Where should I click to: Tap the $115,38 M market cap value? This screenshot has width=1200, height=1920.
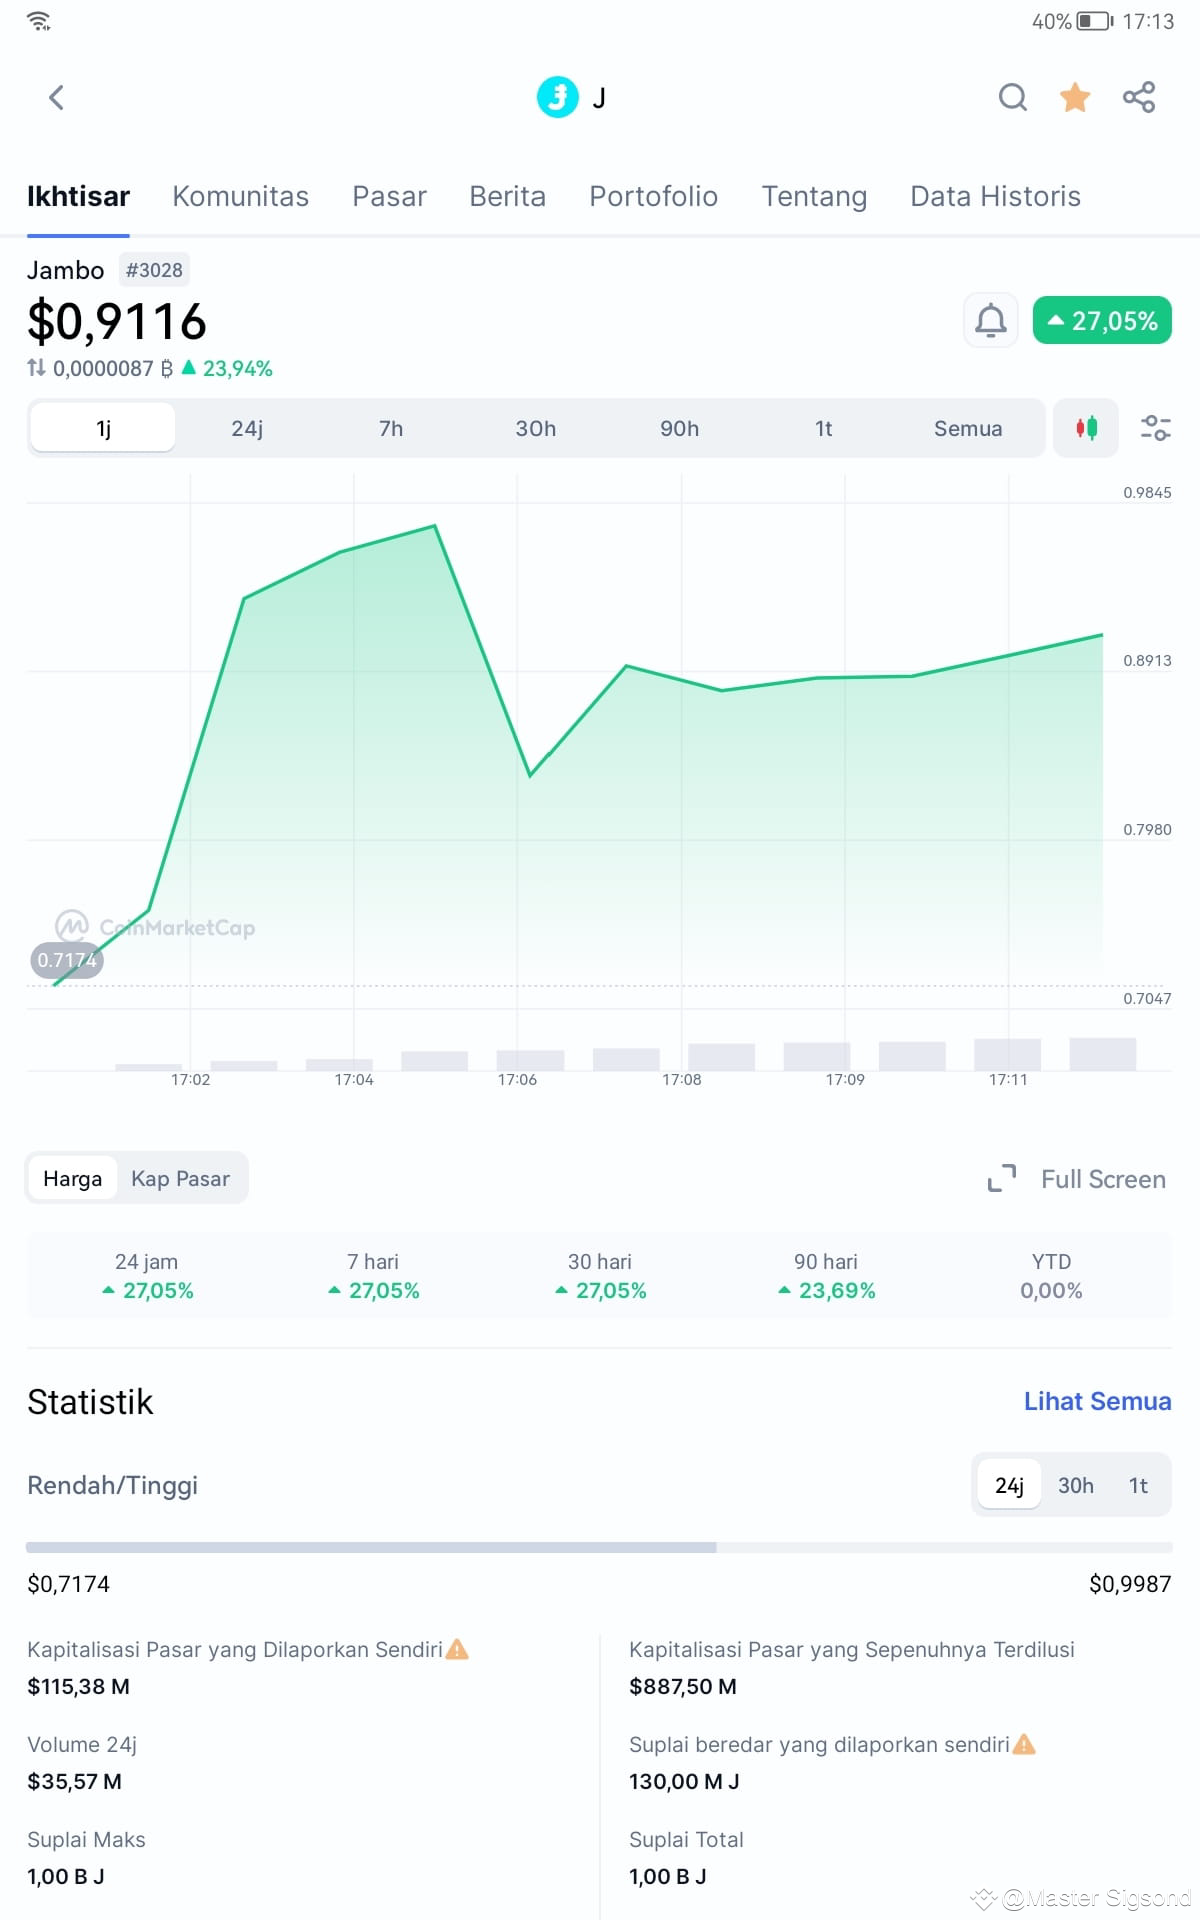(x=78, y=1686)
